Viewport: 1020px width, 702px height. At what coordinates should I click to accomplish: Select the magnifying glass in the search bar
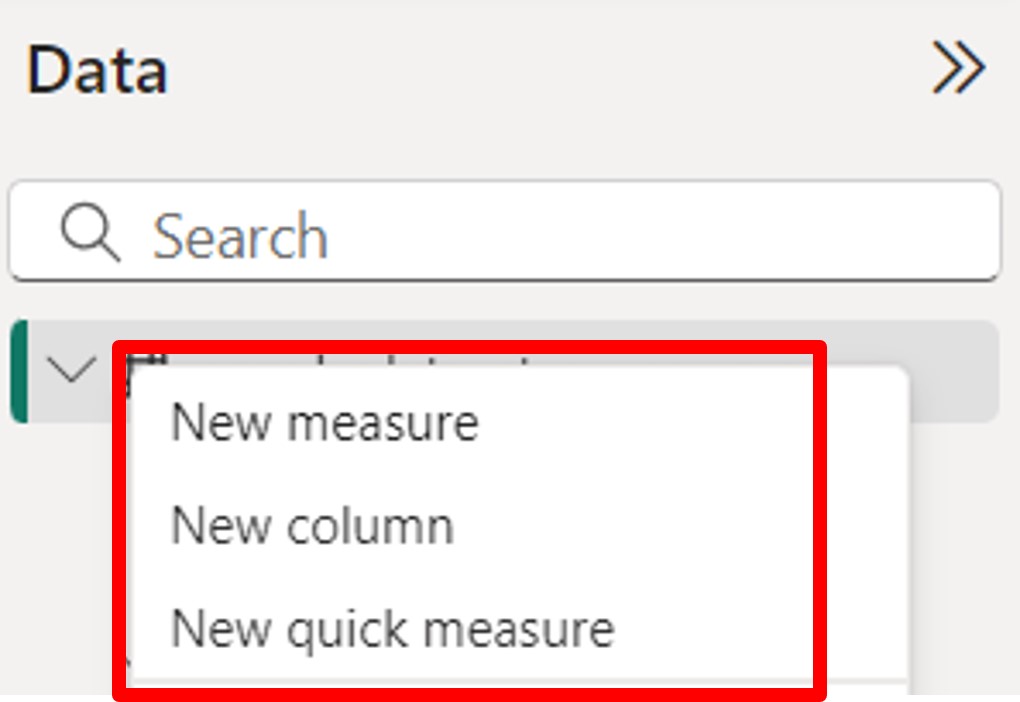(87, 233)
